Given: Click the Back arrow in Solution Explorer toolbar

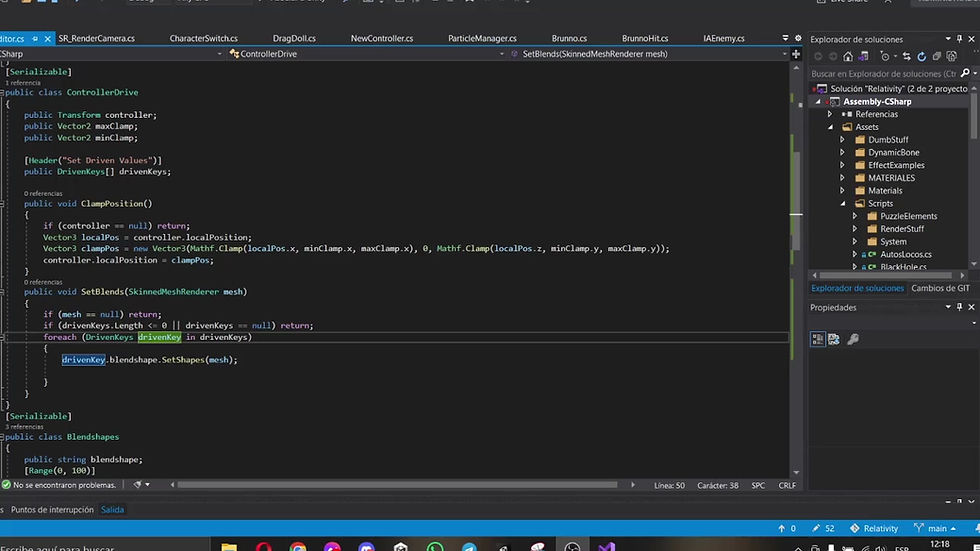Looking at the screenshot, I should 818,56.
